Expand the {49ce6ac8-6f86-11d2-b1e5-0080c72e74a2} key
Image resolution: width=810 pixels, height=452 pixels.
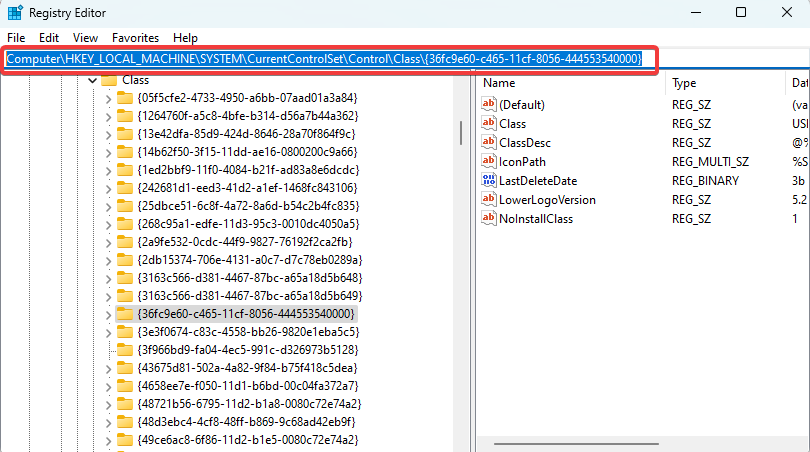108,441
